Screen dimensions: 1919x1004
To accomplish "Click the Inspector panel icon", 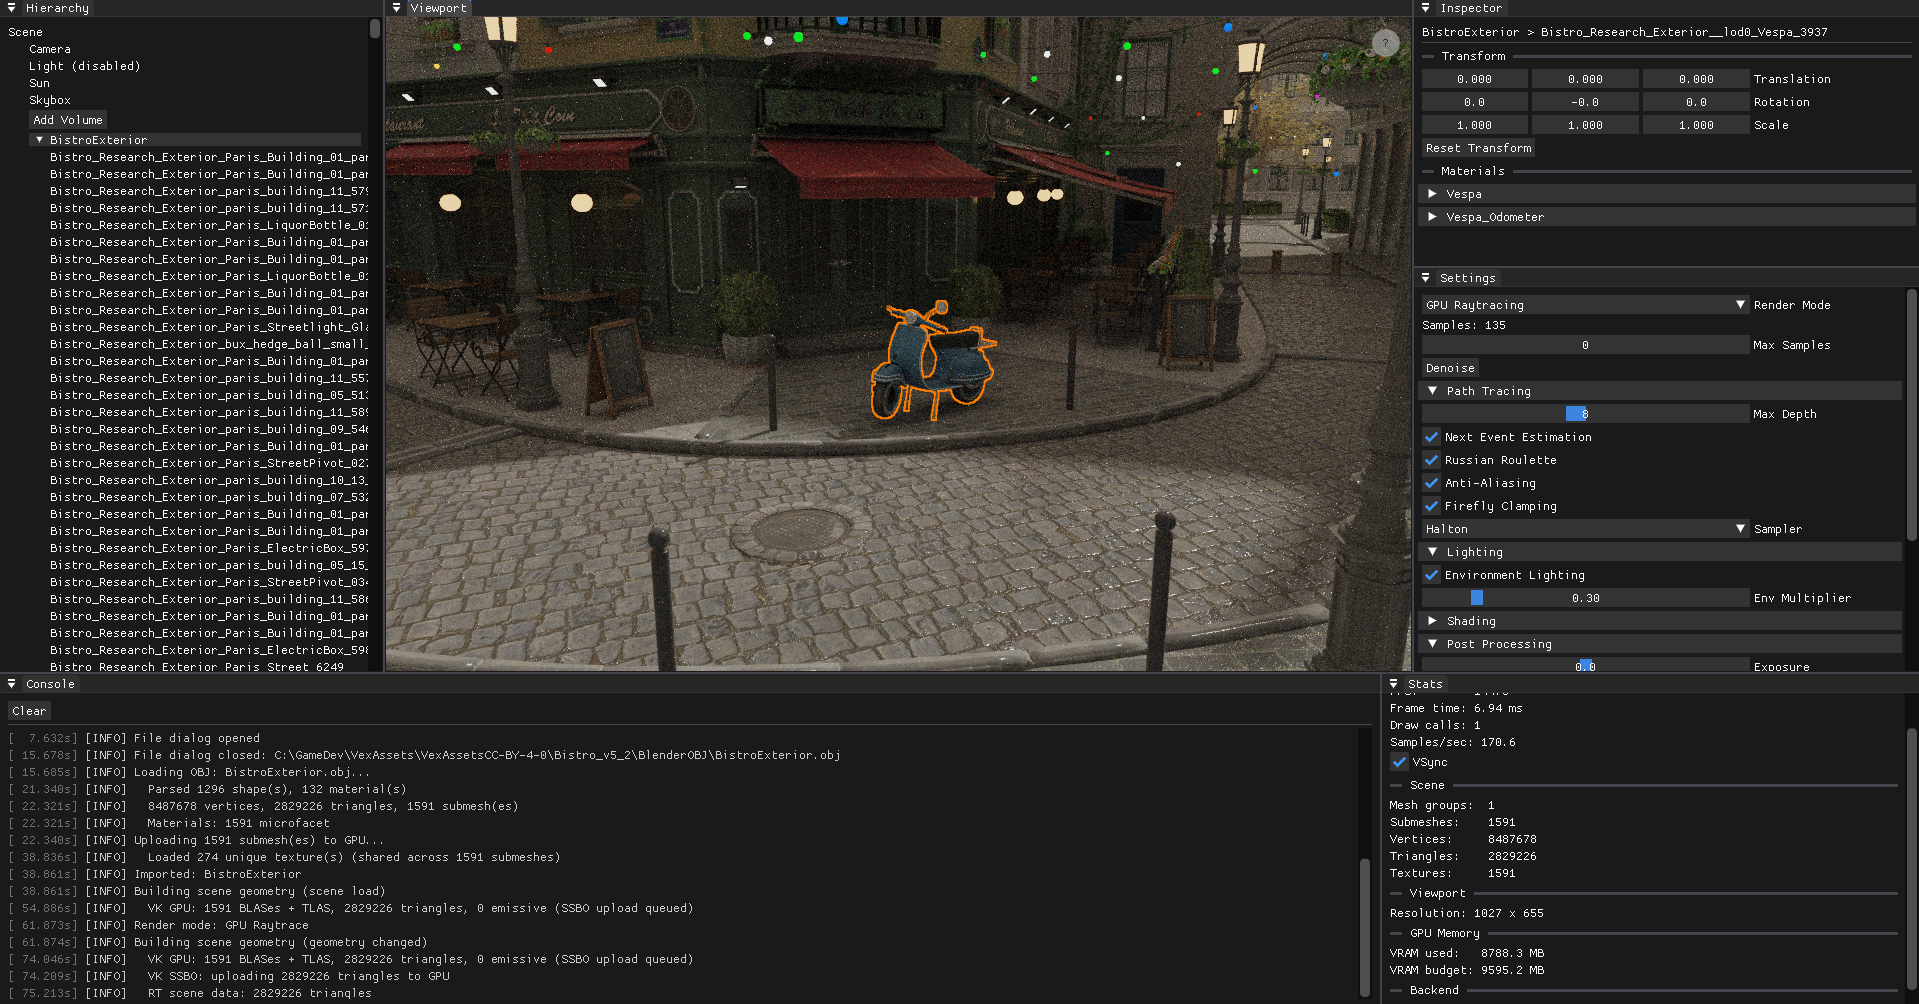I will (1424, 8).
